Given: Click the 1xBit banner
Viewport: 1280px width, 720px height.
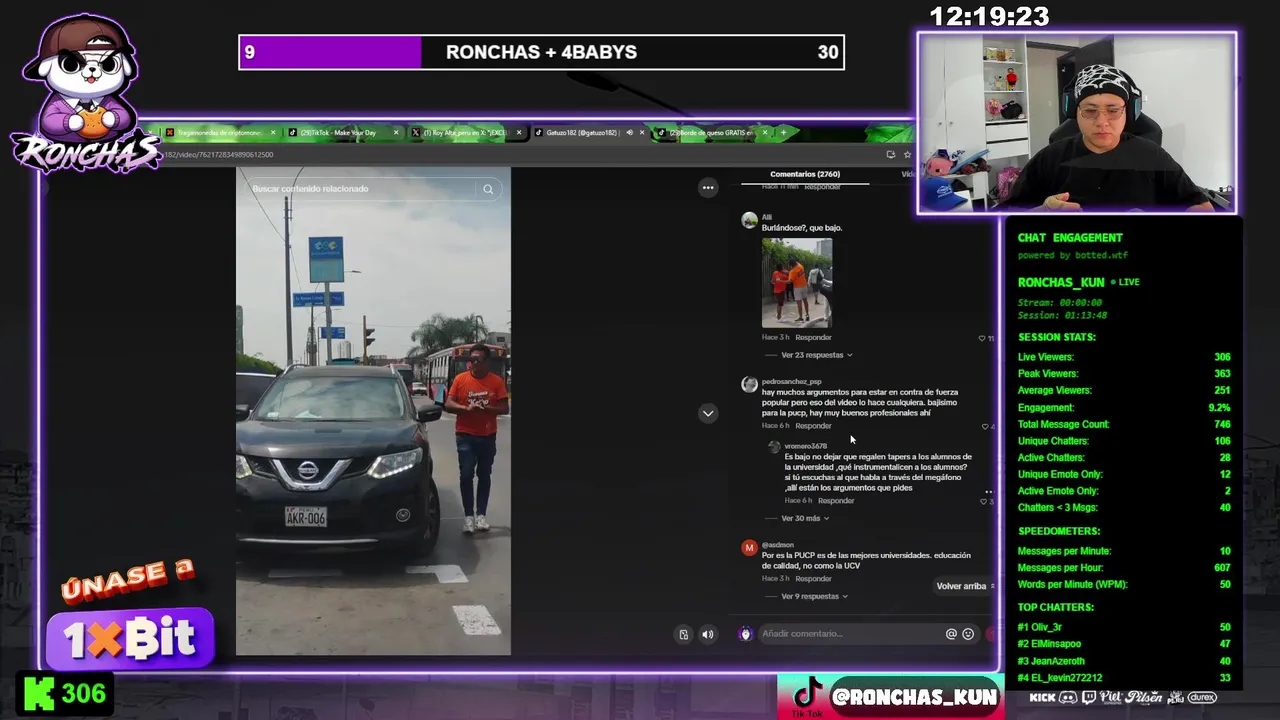Looking at the screenshot, I should 130,638.
